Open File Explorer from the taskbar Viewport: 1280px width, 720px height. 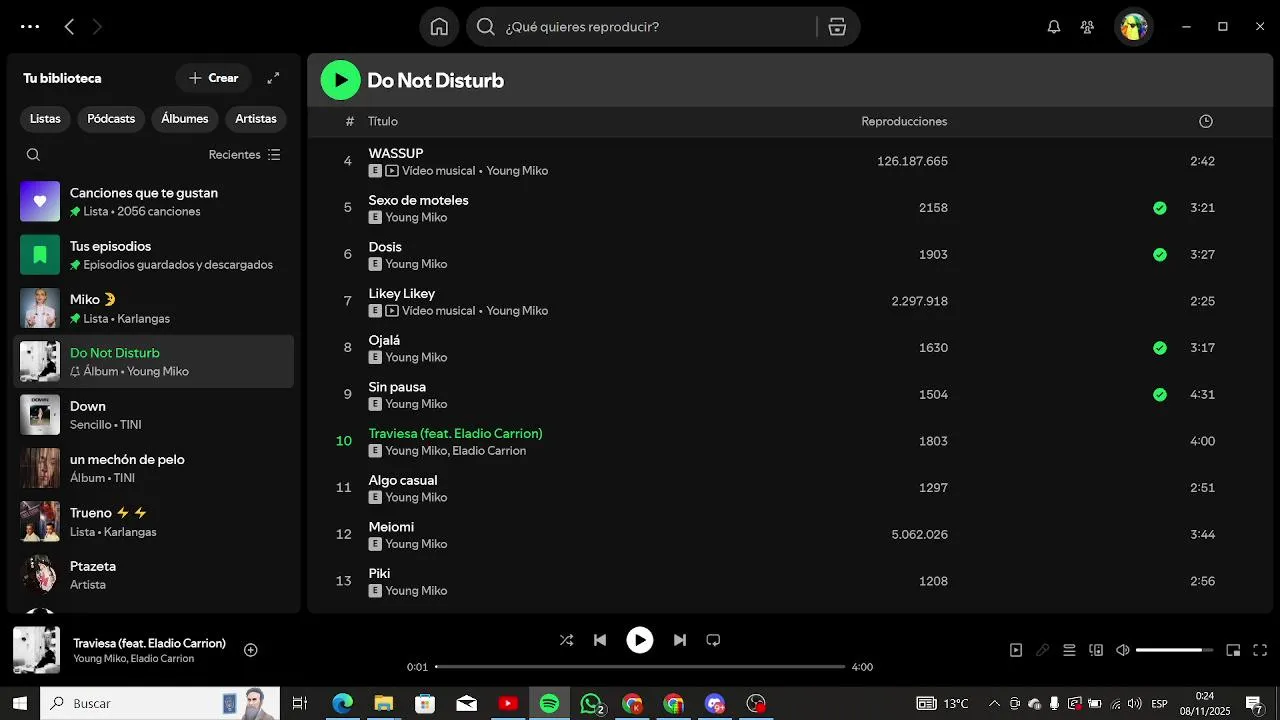click(x=384, y=704)
